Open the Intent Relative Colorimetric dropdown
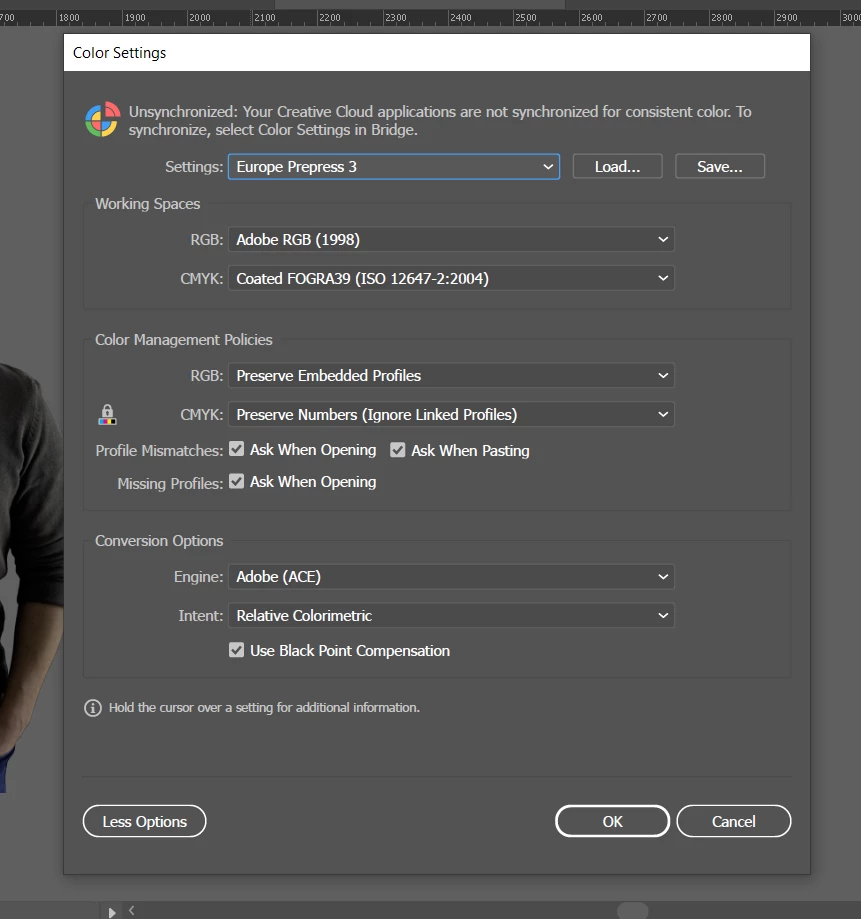This screenshot has height=919, width=861. click(x=451, y=616)
